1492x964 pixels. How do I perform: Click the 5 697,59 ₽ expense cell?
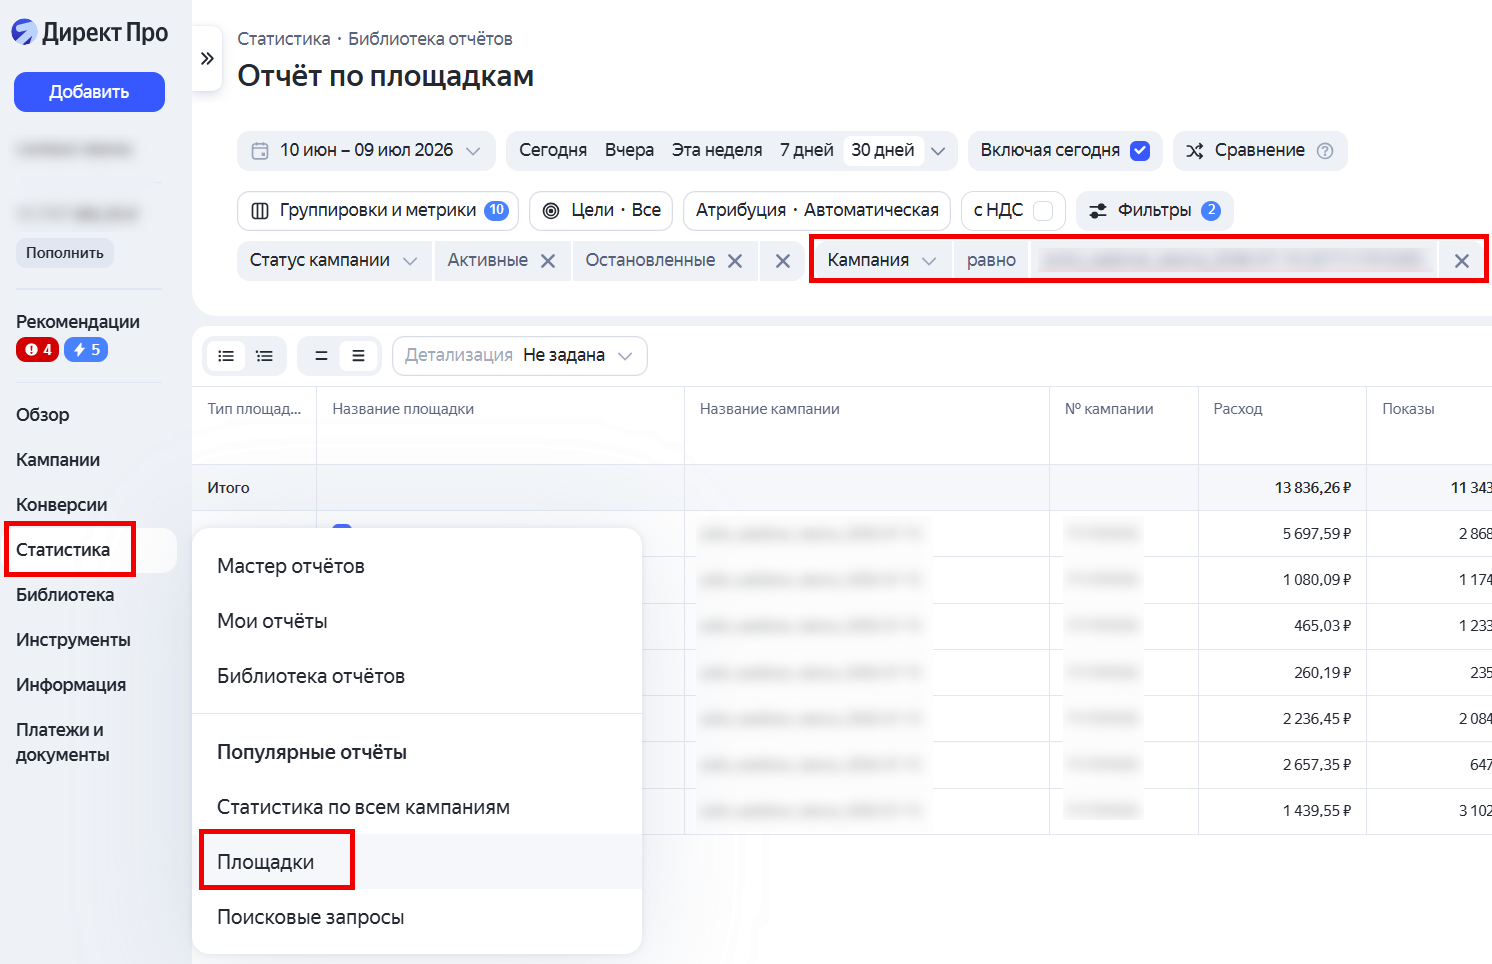point(1316,534)
